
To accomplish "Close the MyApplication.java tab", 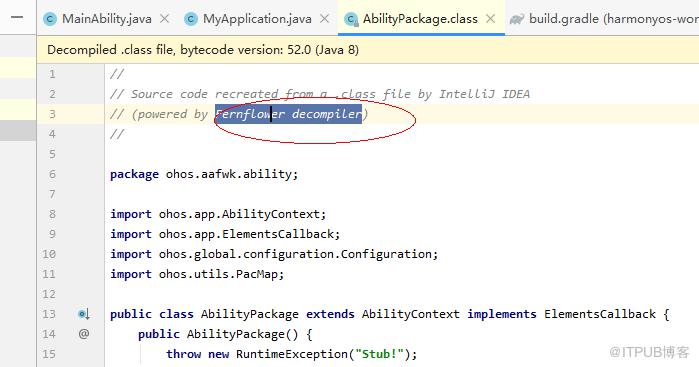I will pos(325,19).
